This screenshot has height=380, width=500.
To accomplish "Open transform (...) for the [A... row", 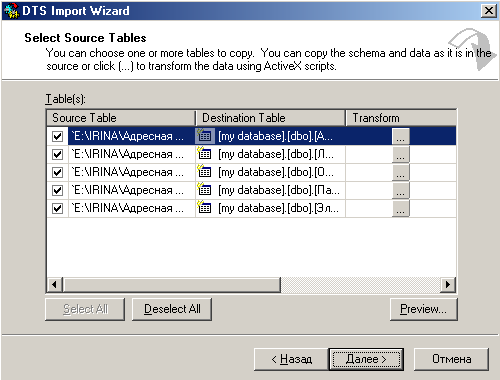I will coord(401,136).
